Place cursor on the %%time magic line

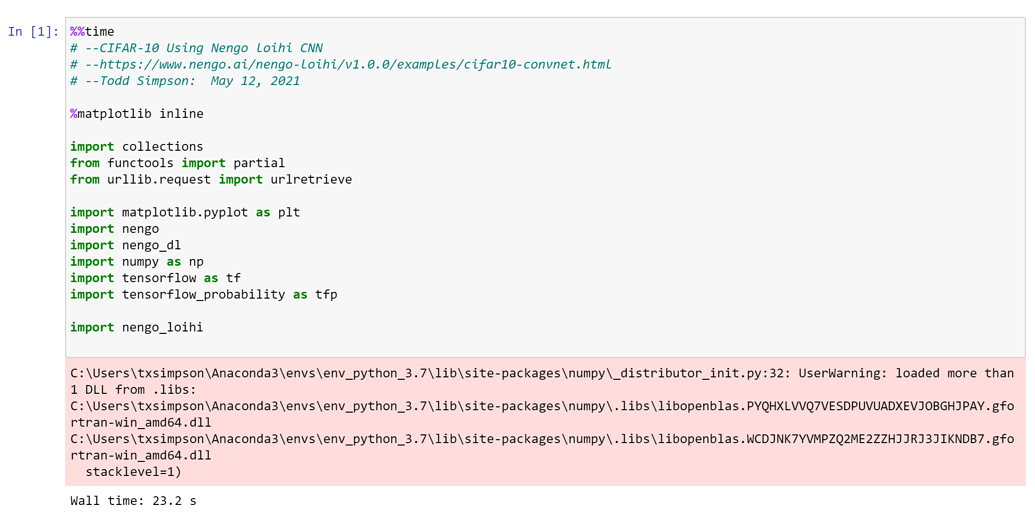92,32
